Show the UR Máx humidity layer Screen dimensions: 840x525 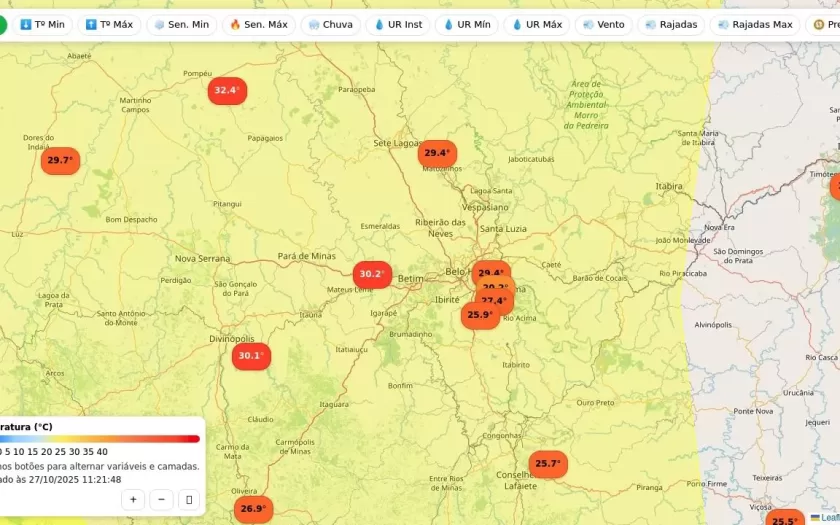tap(536, 24)
